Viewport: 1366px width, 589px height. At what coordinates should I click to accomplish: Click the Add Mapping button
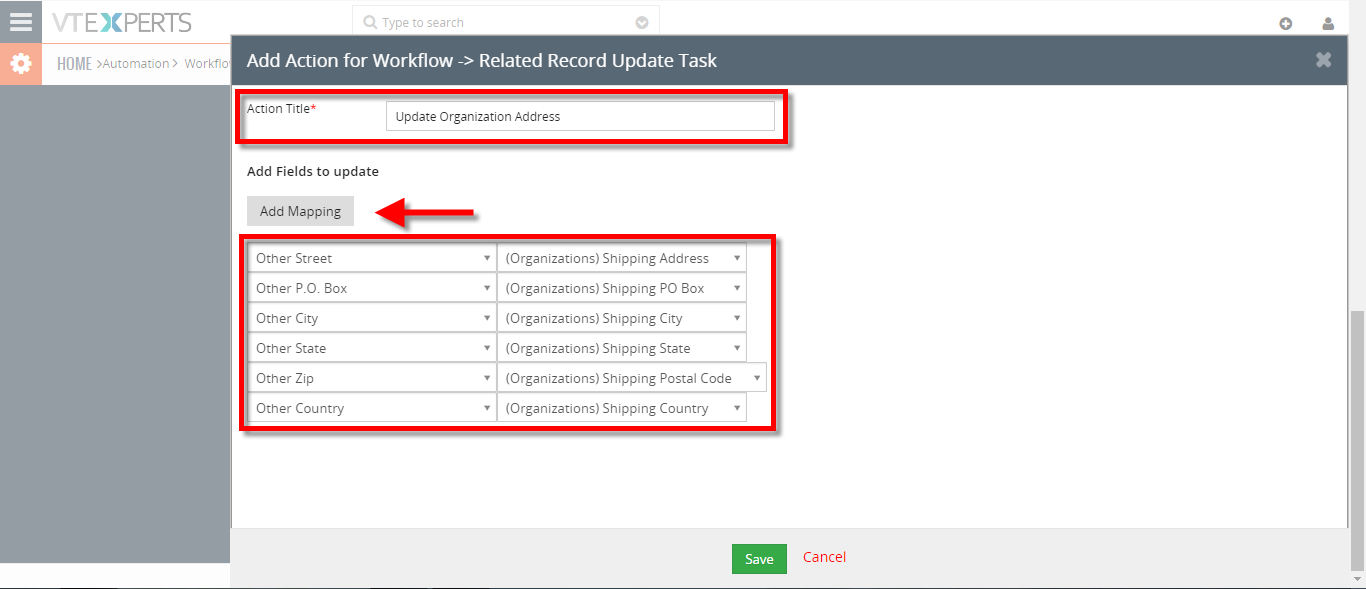[x=300, y=211]
